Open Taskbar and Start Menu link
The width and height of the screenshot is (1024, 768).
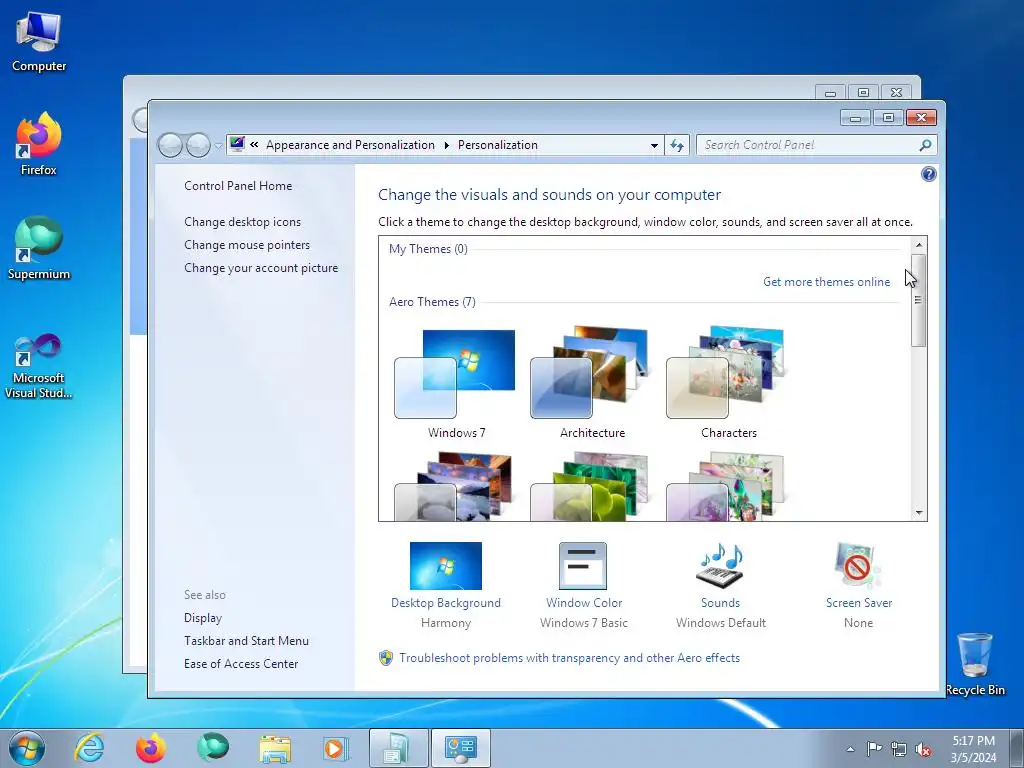tap(246, 641)
